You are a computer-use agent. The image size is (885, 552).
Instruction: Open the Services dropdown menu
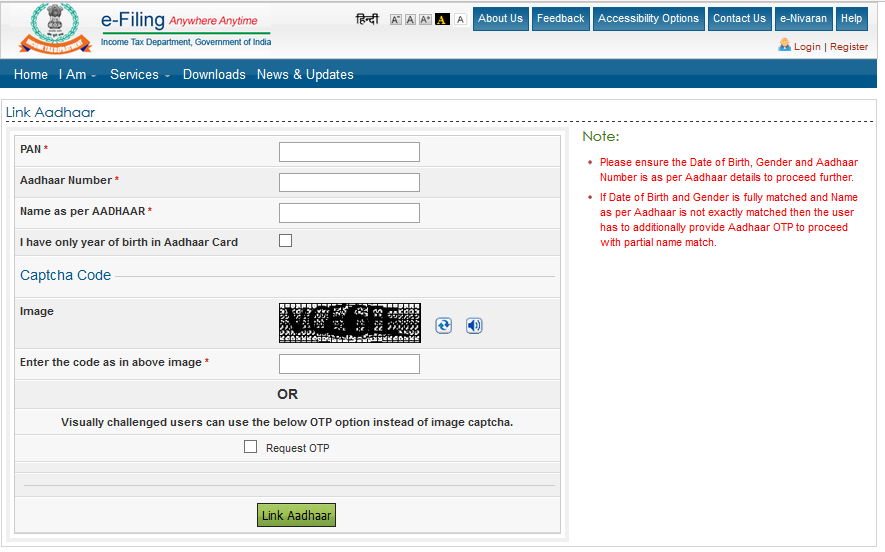[x=139, y=75]
